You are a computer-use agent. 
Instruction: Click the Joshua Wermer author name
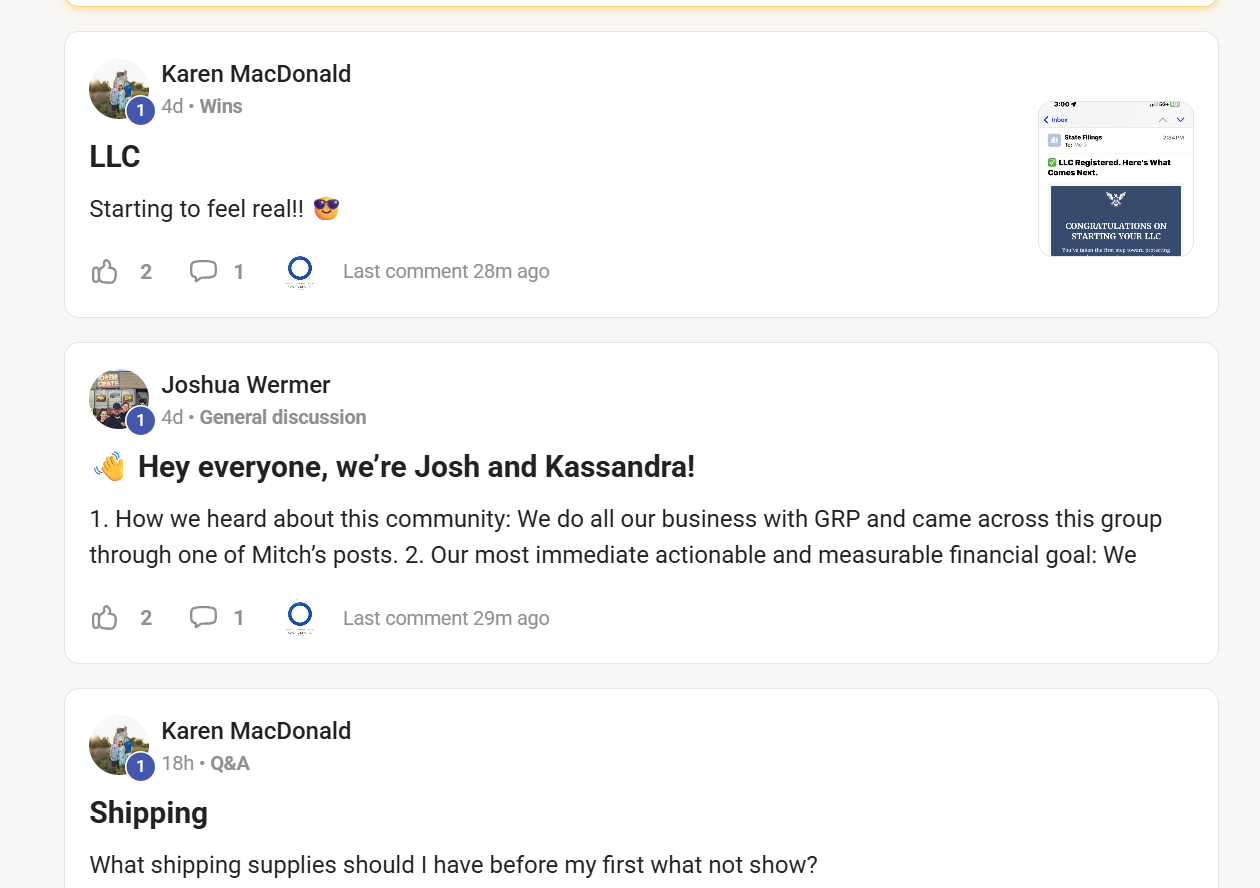tap(246, 385)
